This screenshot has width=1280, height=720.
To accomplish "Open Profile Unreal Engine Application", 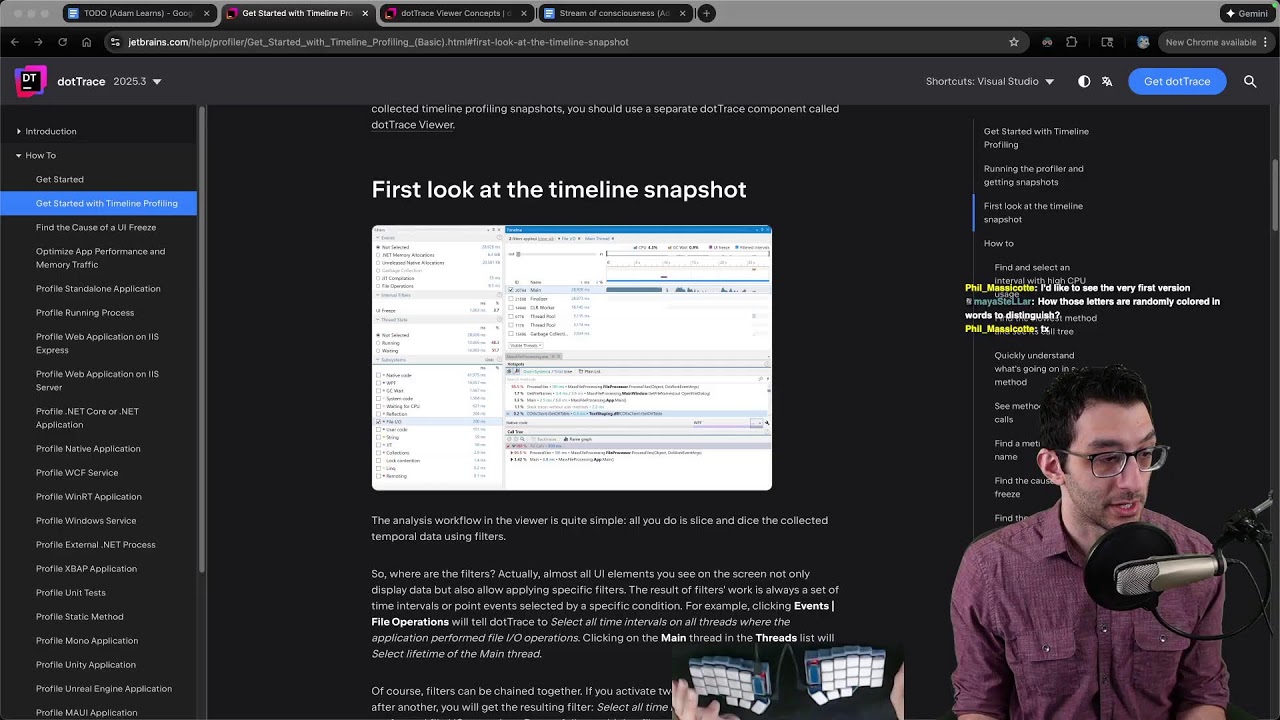I will (104, 689).
